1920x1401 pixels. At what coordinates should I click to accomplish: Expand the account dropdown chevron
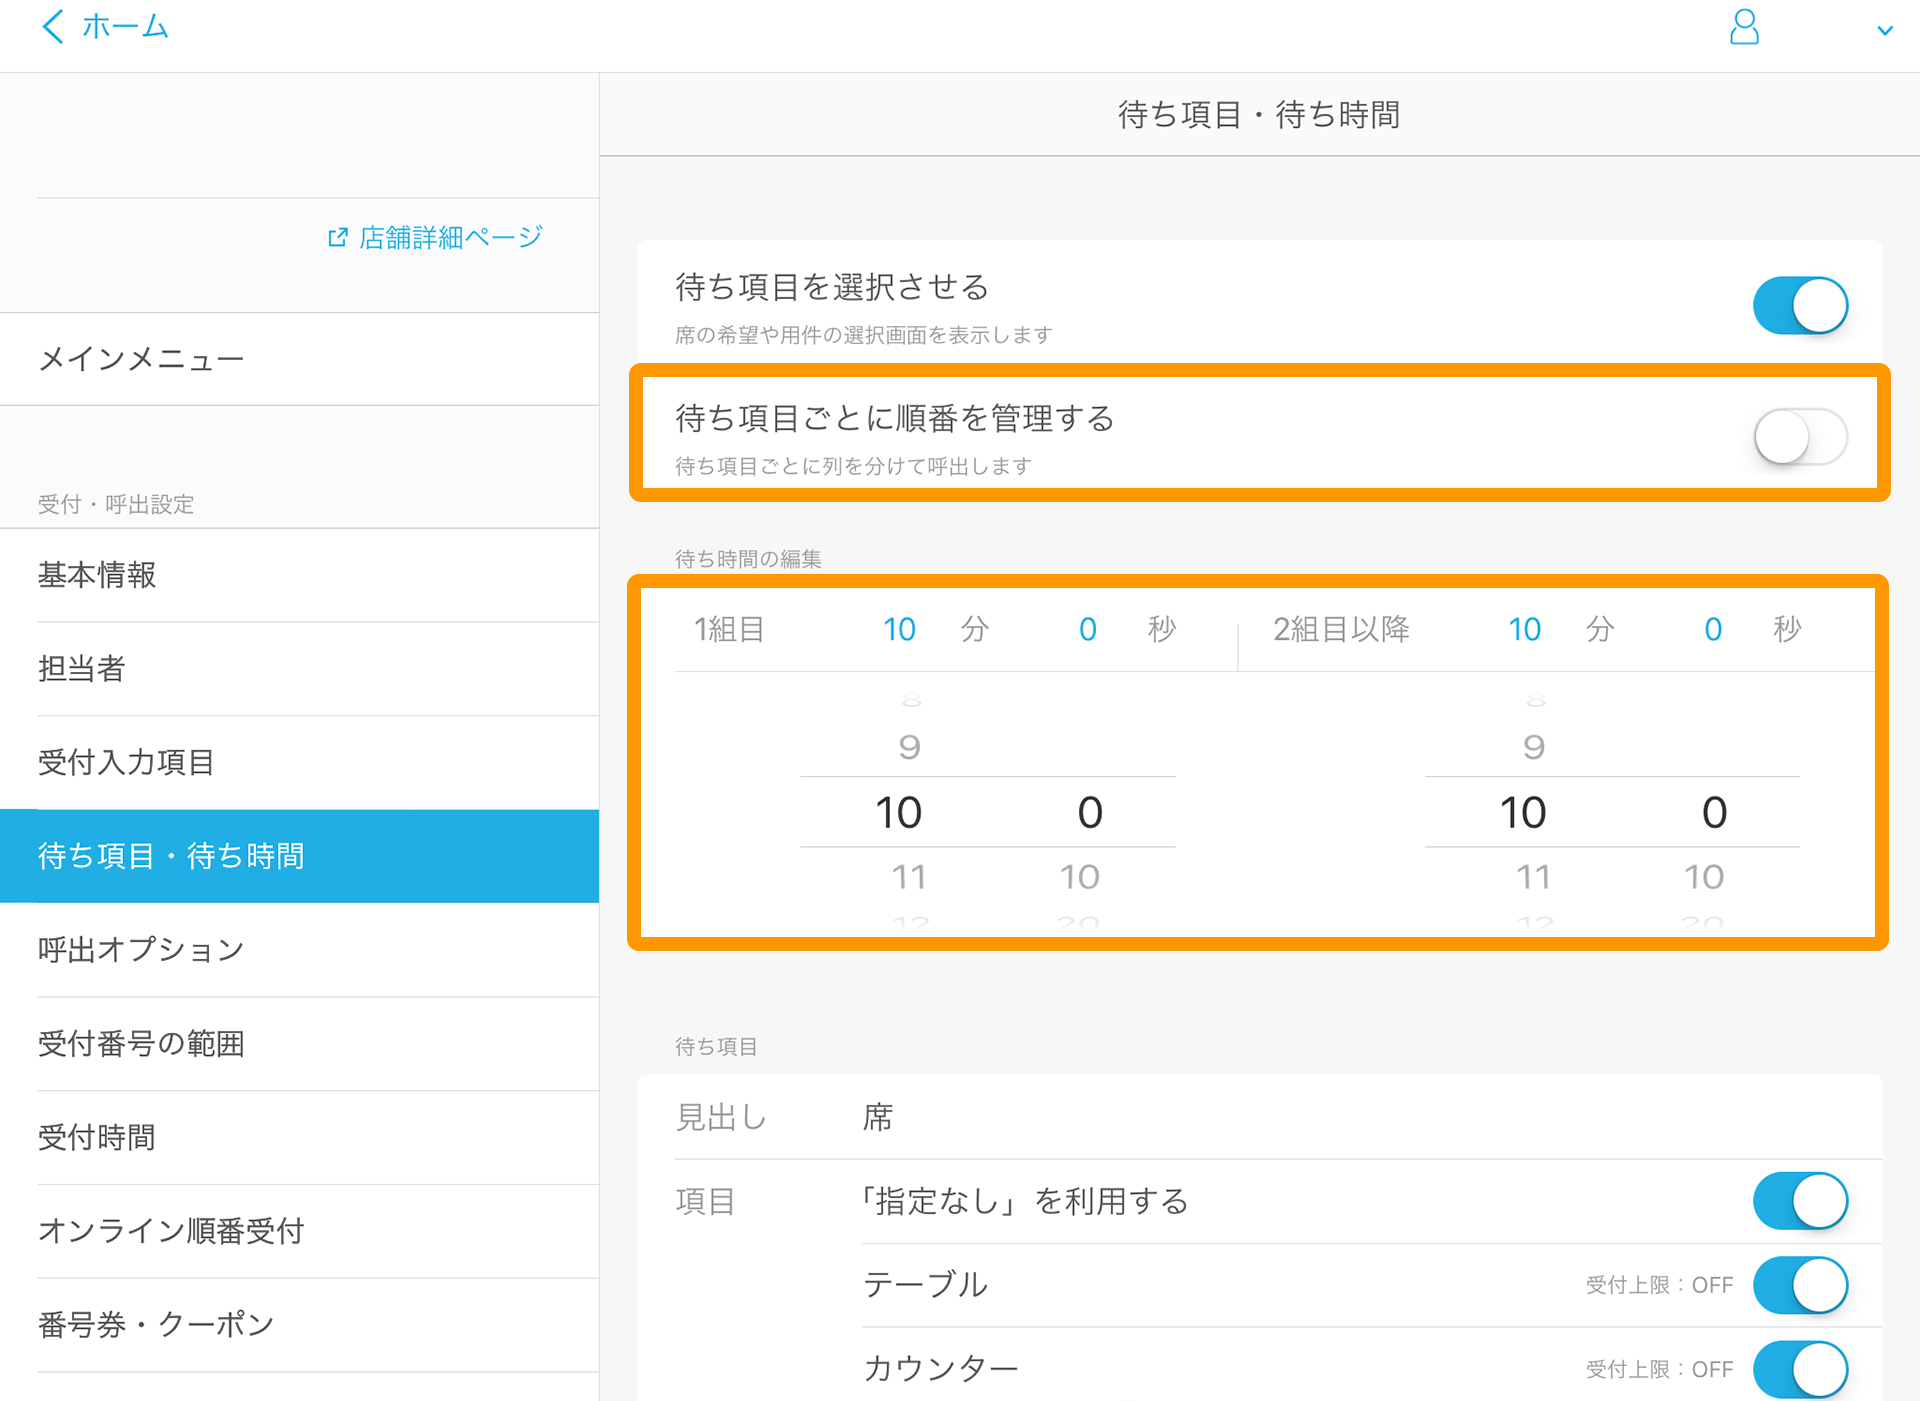click(1885, 31)
